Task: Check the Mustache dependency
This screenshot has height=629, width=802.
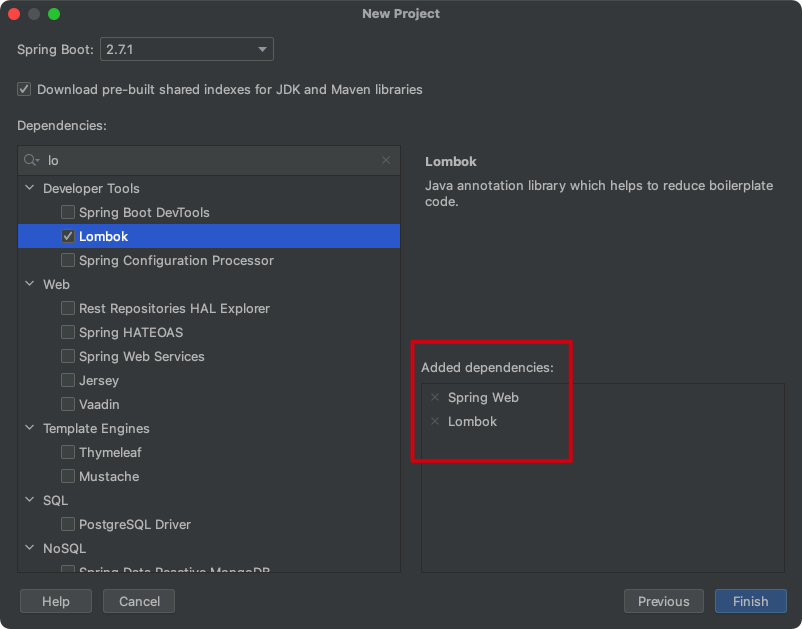Action: [x=68, y=477]
